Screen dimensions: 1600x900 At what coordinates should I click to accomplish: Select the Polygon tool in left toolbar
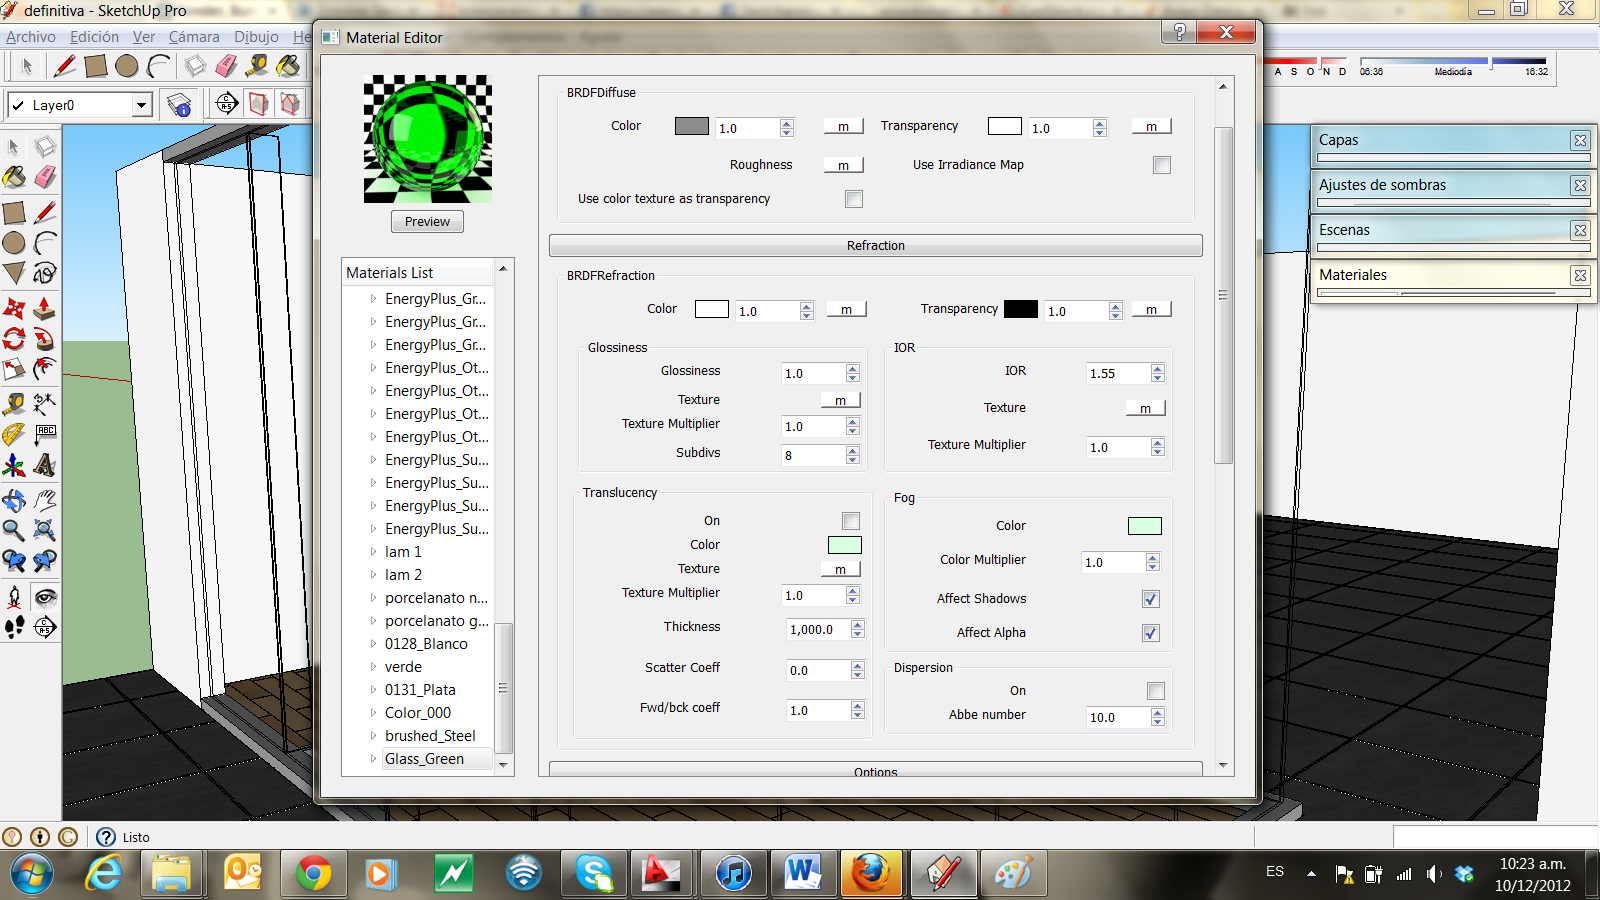coord(14,273)
